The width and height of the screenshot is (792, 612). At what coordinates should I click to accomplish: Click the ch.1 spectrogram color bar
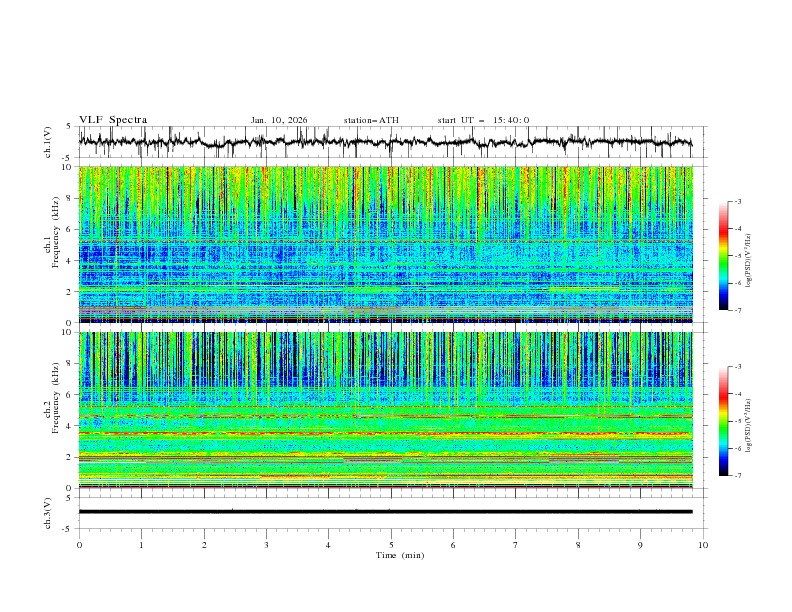(724, 256)
